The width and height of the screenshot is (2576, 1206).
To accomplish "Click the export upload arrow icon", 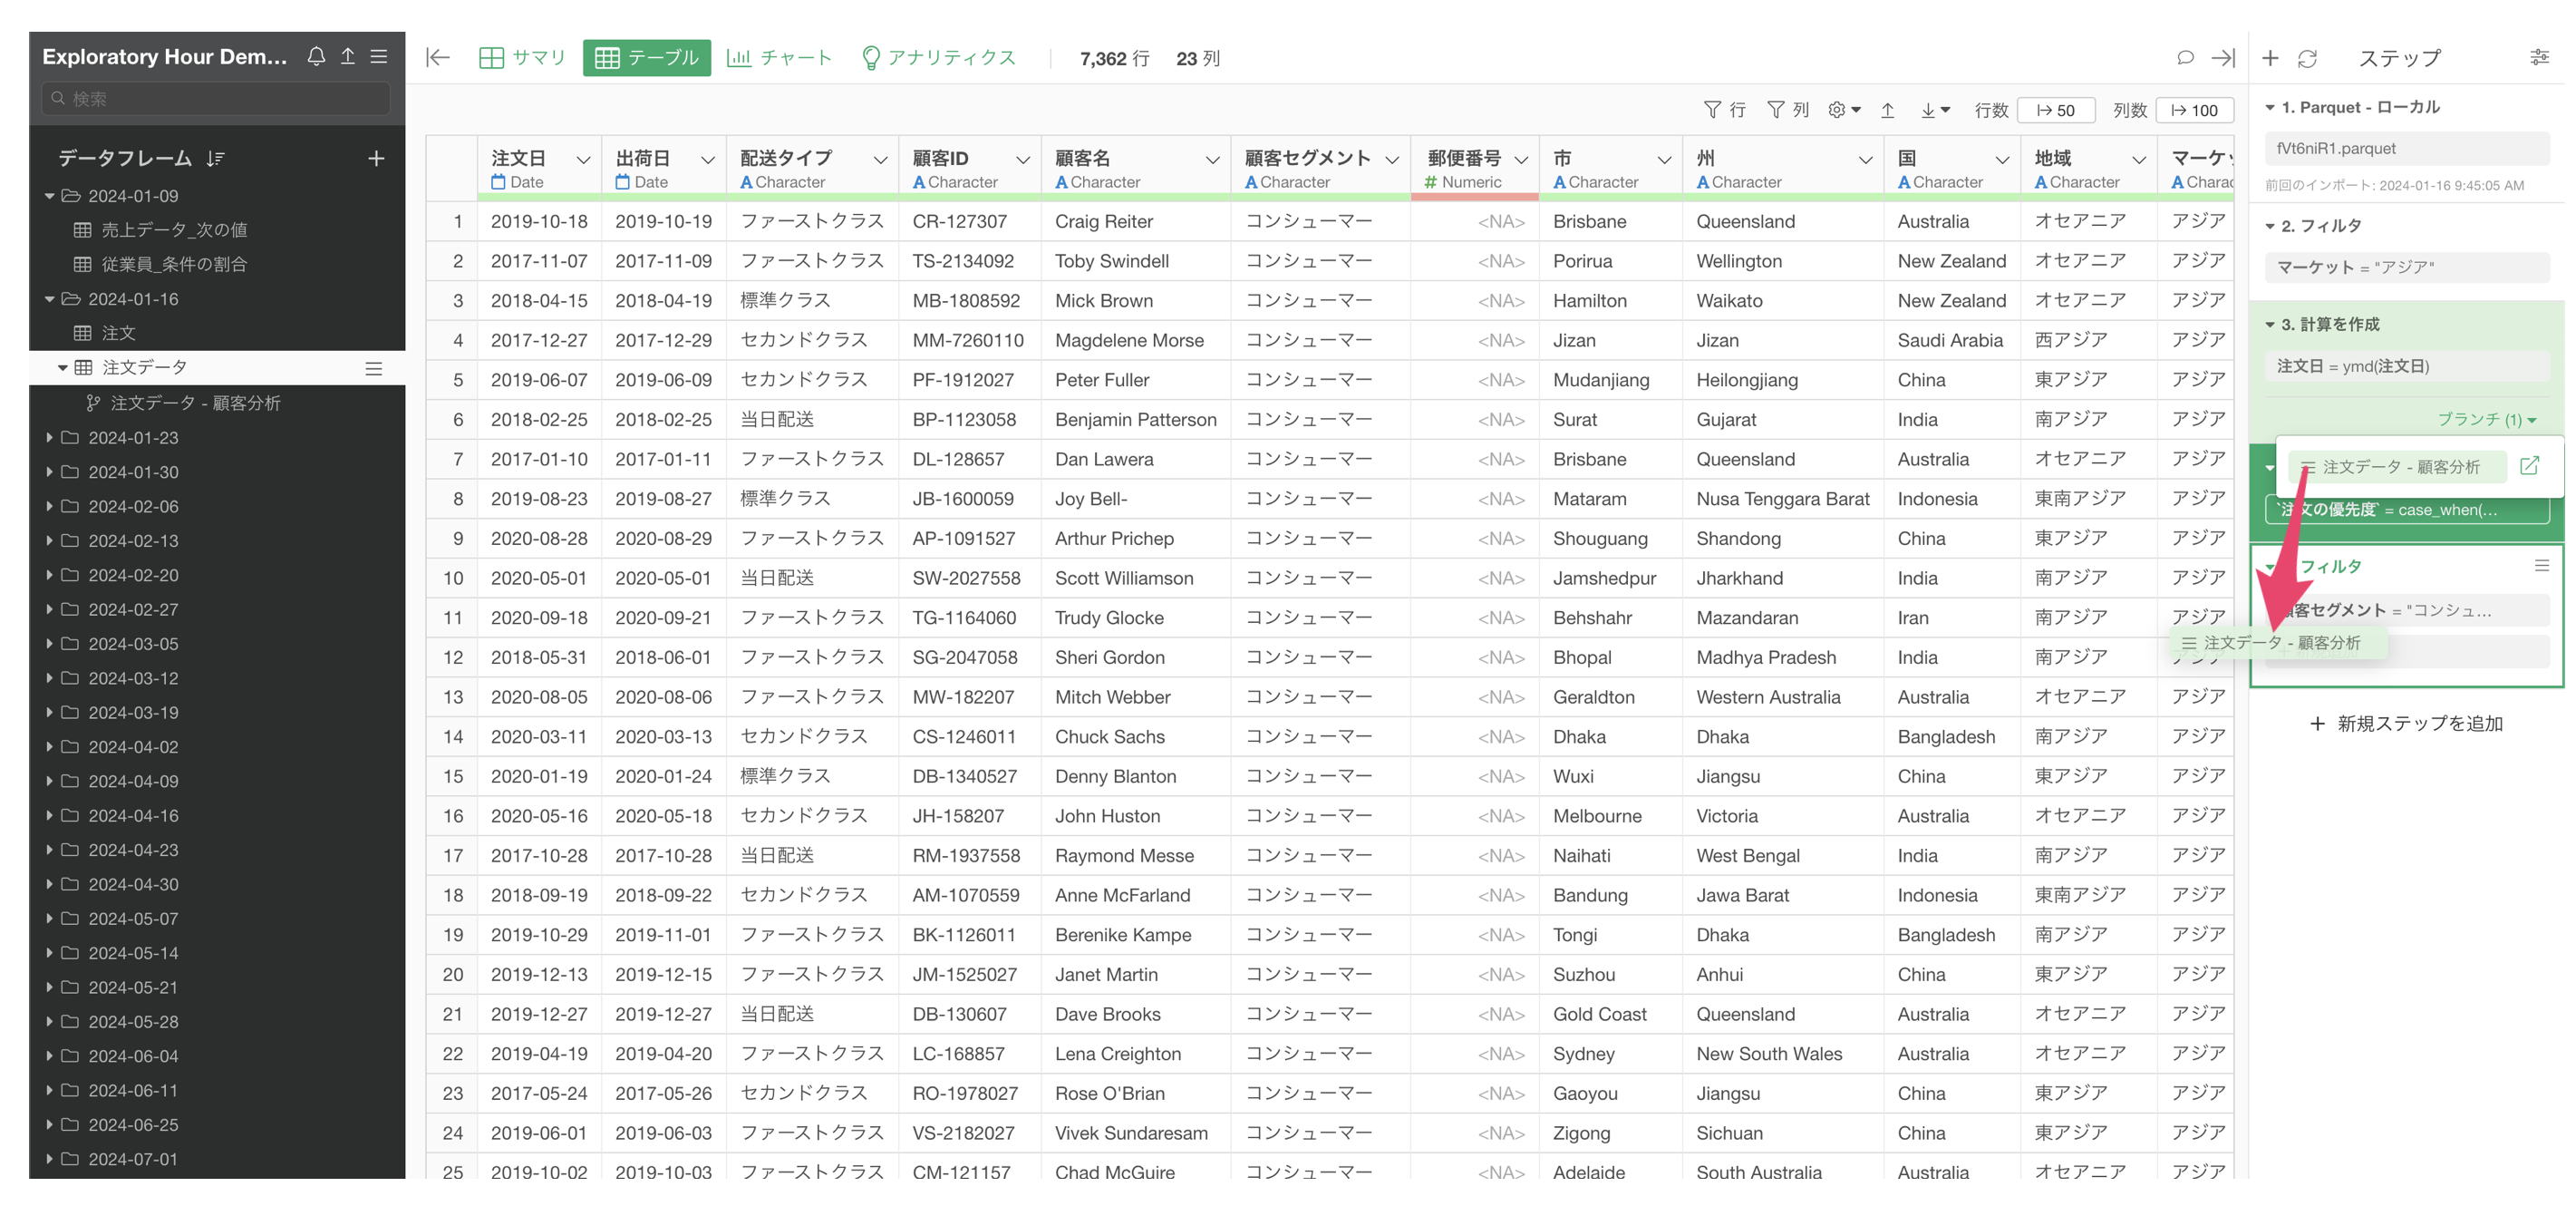I will click(x=1887, y=110).
